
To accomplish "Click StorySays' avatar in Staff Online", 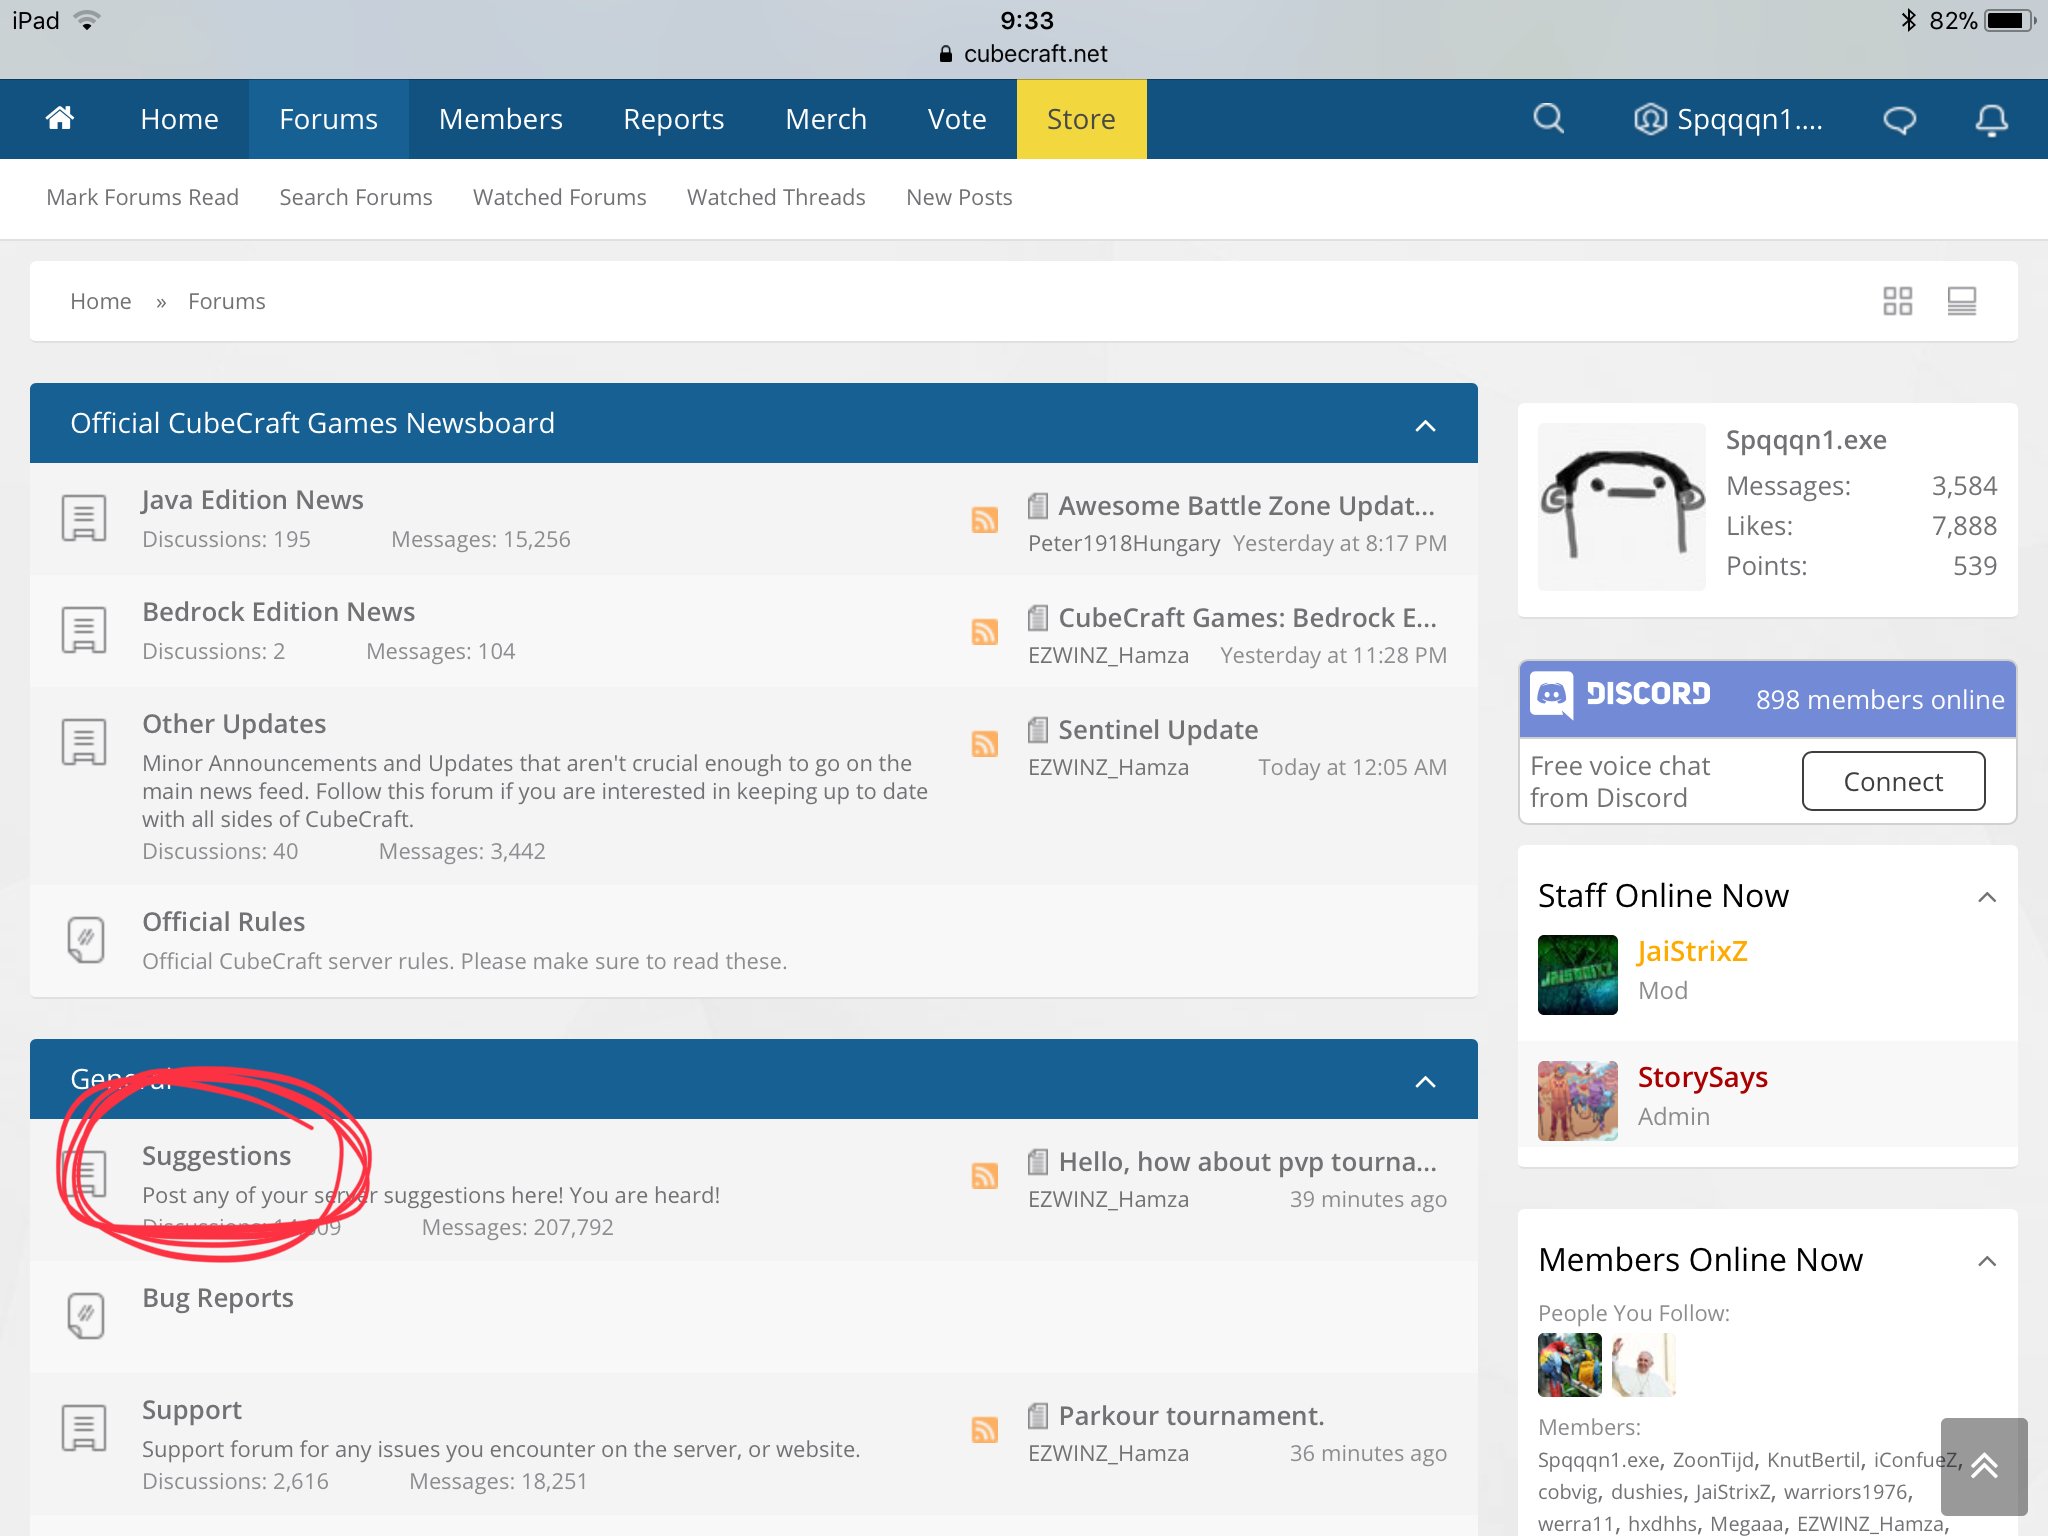I will click(x=1577, y=1100).
